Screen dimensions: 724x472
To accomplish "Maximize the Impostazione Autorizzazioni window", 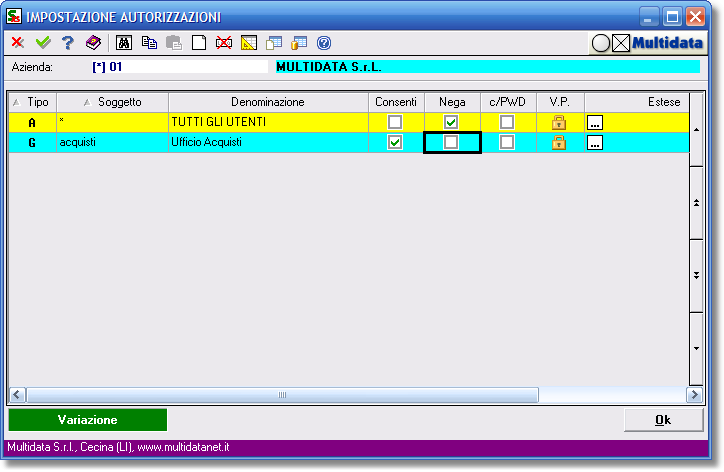I will [672, 17].
